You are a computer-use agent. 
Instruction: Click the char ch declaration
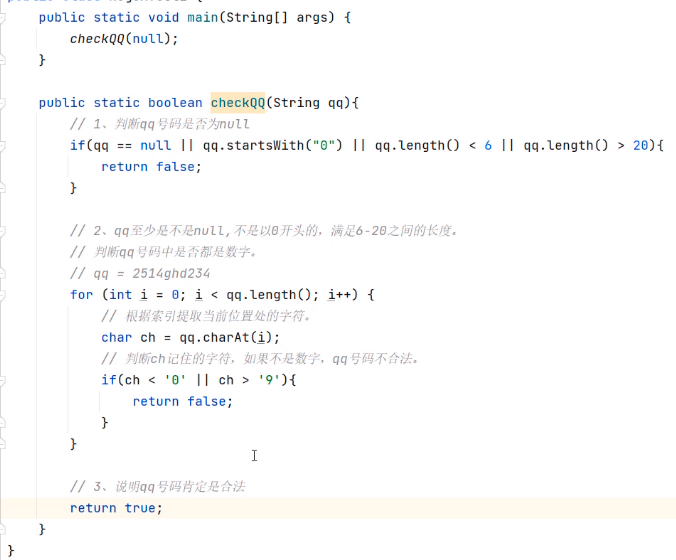pos(128,338)
